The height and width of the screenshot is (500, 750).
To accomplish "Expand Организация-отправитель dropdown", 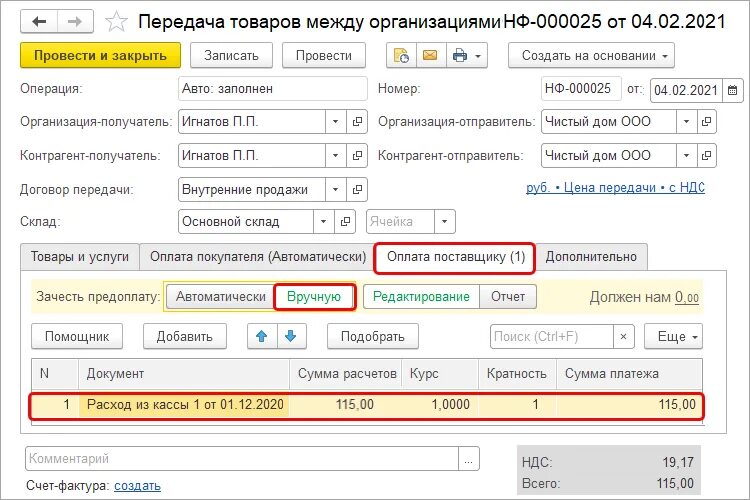I will 686,122.
